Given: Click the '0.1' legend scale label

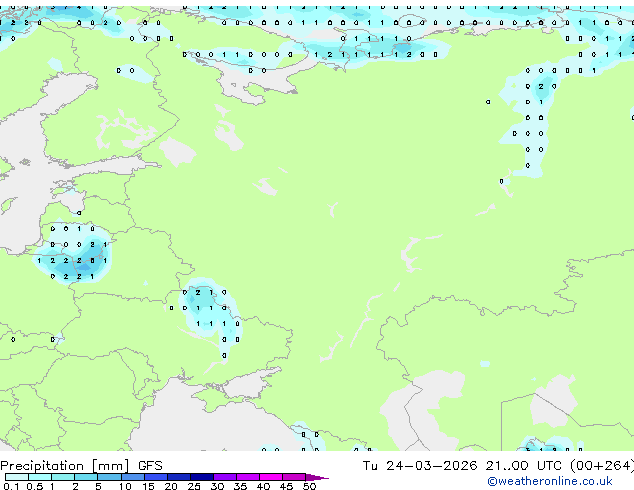Looking at the screenshot, I should pyautogui.click(x=11, y=486).
